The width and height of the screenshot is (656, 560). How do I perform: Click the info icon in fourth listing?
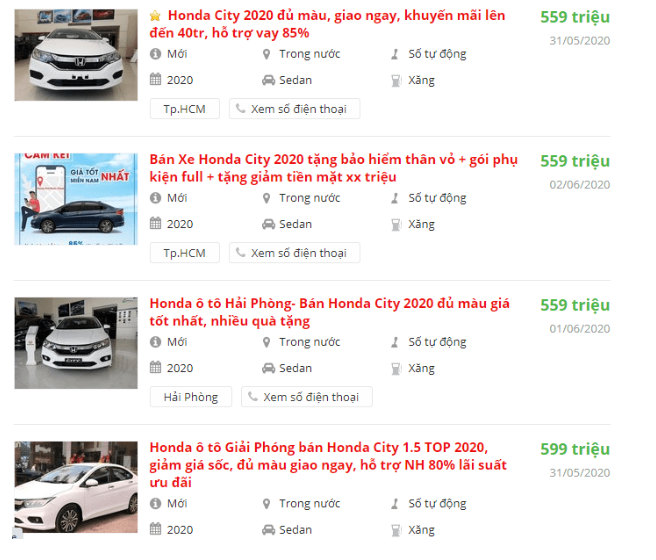click(x=155, y=504)
